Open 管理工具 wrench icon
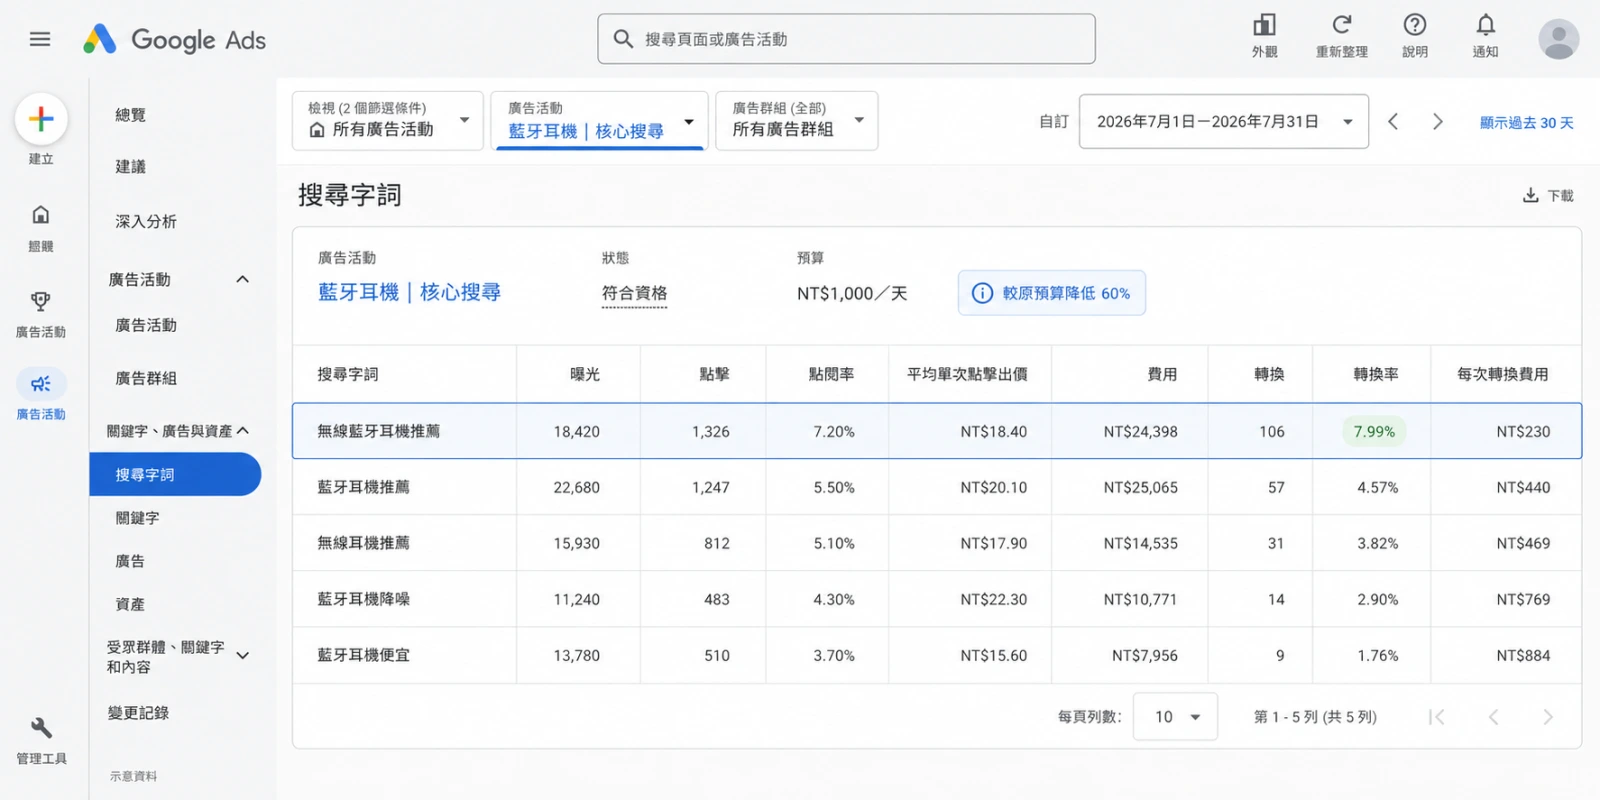Viewport: 1600px width, 800px height. (x=41, y=728)
